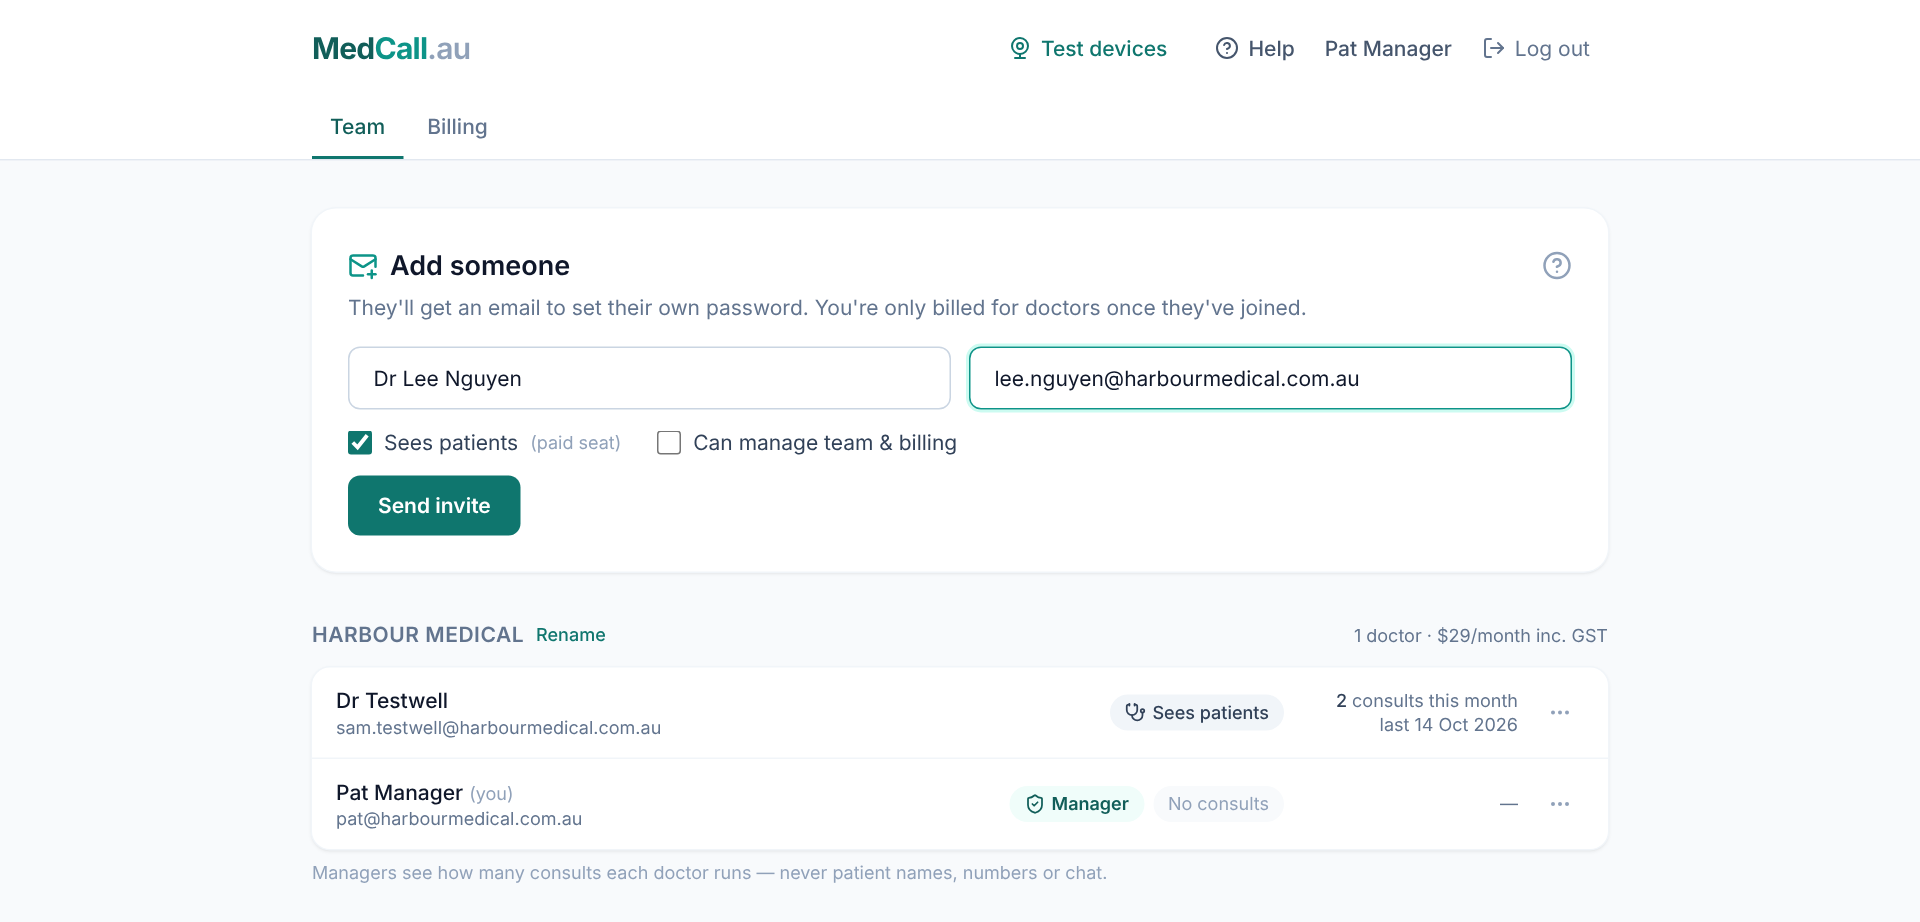Click the MedCall.au logo
The height and width of the screenshot is (922, 1920).
click(391, 48)
